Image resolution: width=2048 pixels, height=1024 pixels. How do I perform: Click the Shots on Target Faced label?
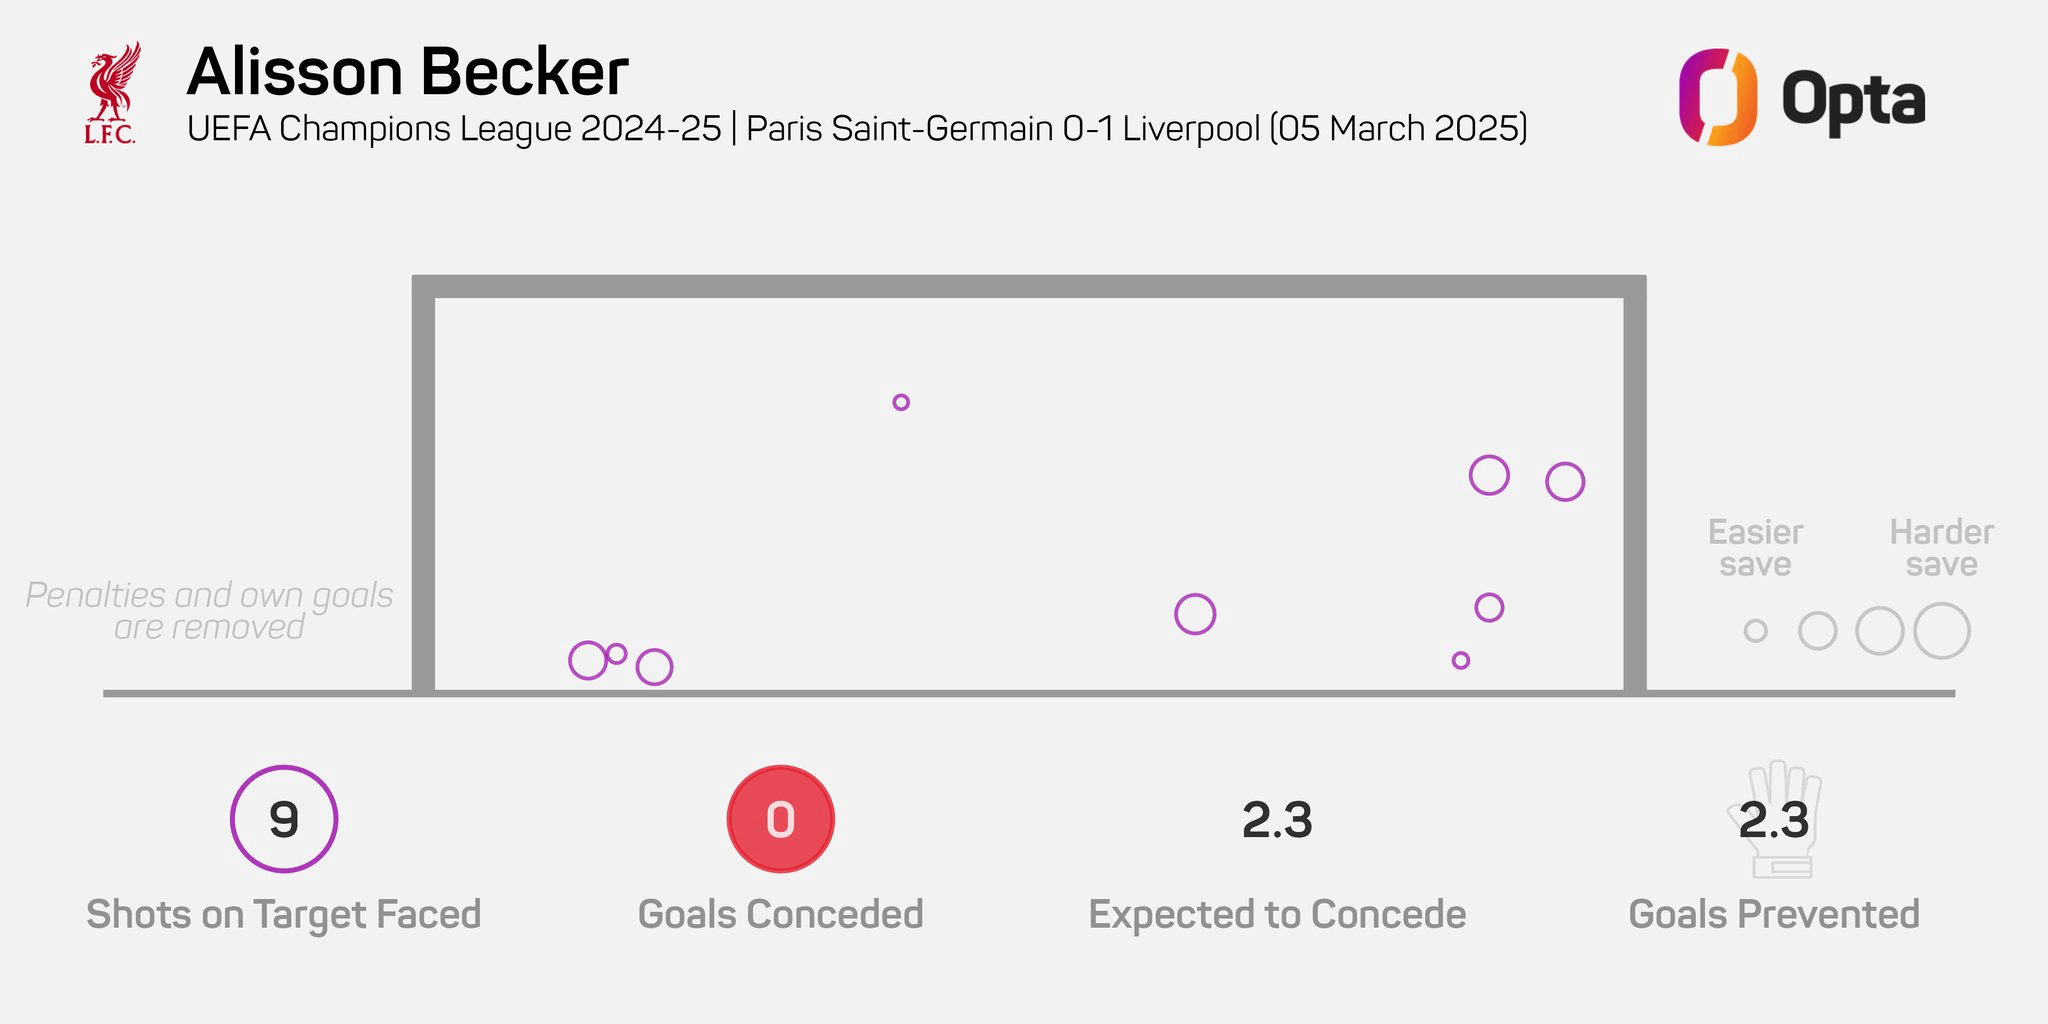tap(284, 915)
